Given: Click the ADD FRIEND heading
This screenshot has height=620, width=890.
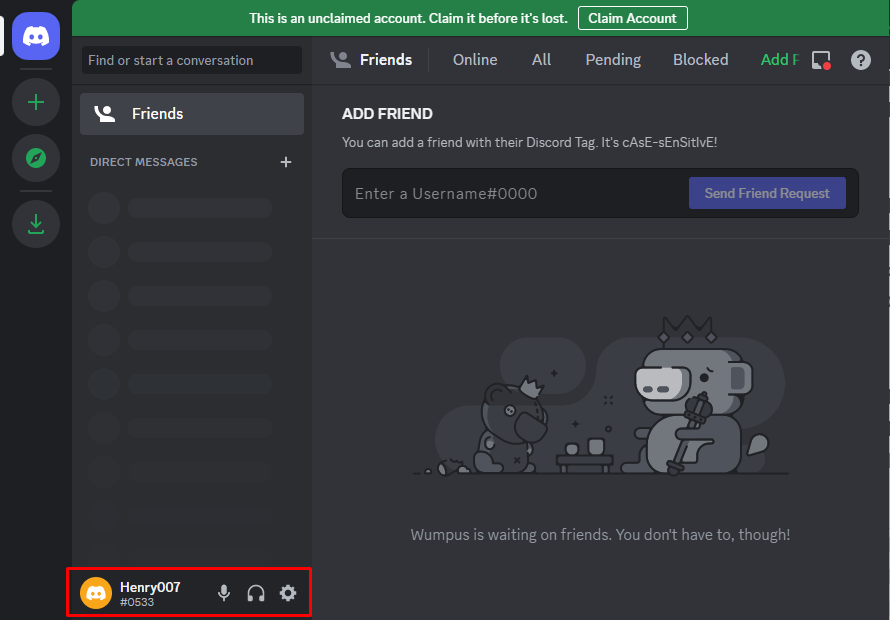Looking at the screenshot, I should point(387,114).
